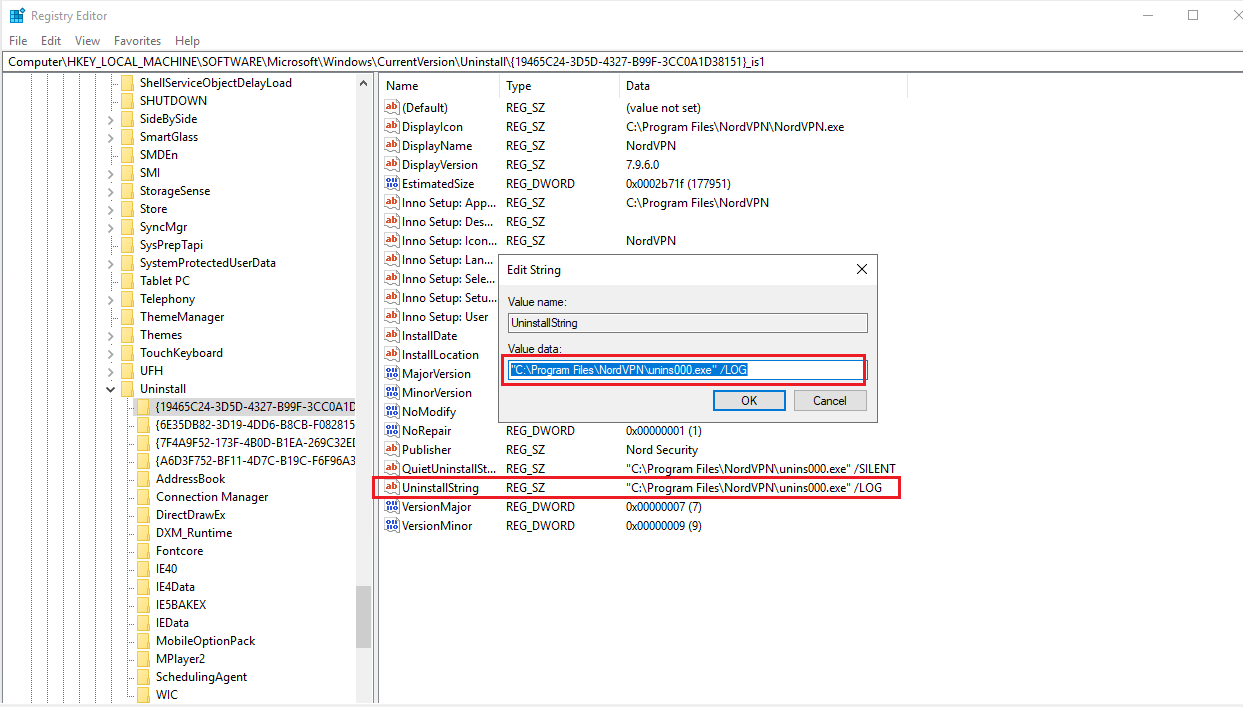Click the folder icon of Themes key
The width and height of the screenshot is (1243, 707).
127,335
